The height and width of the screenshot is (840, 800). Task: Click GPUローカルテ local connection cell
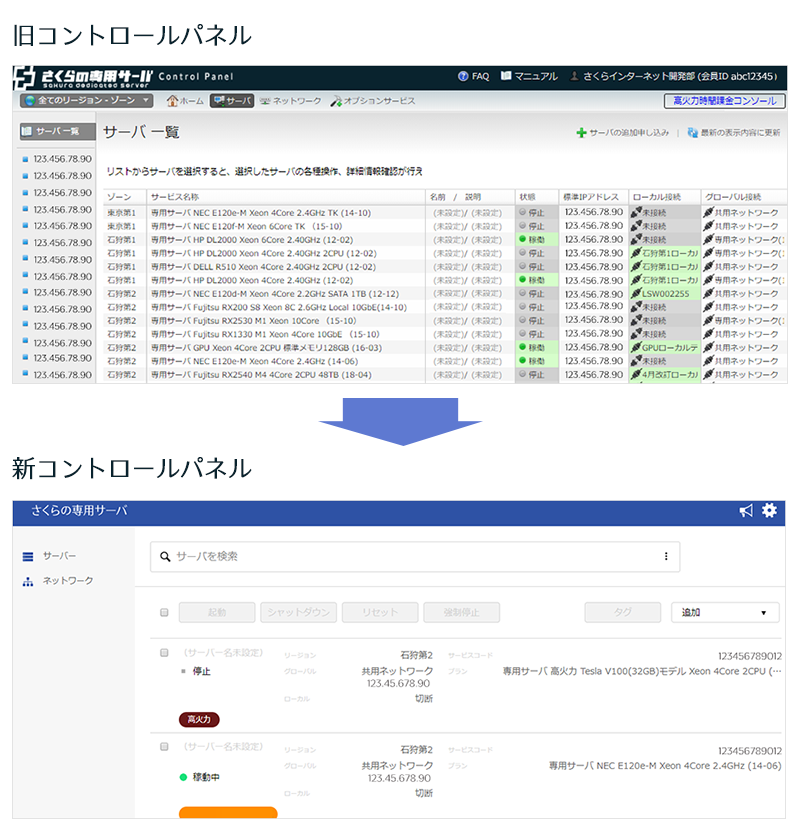tap(664, 347)
